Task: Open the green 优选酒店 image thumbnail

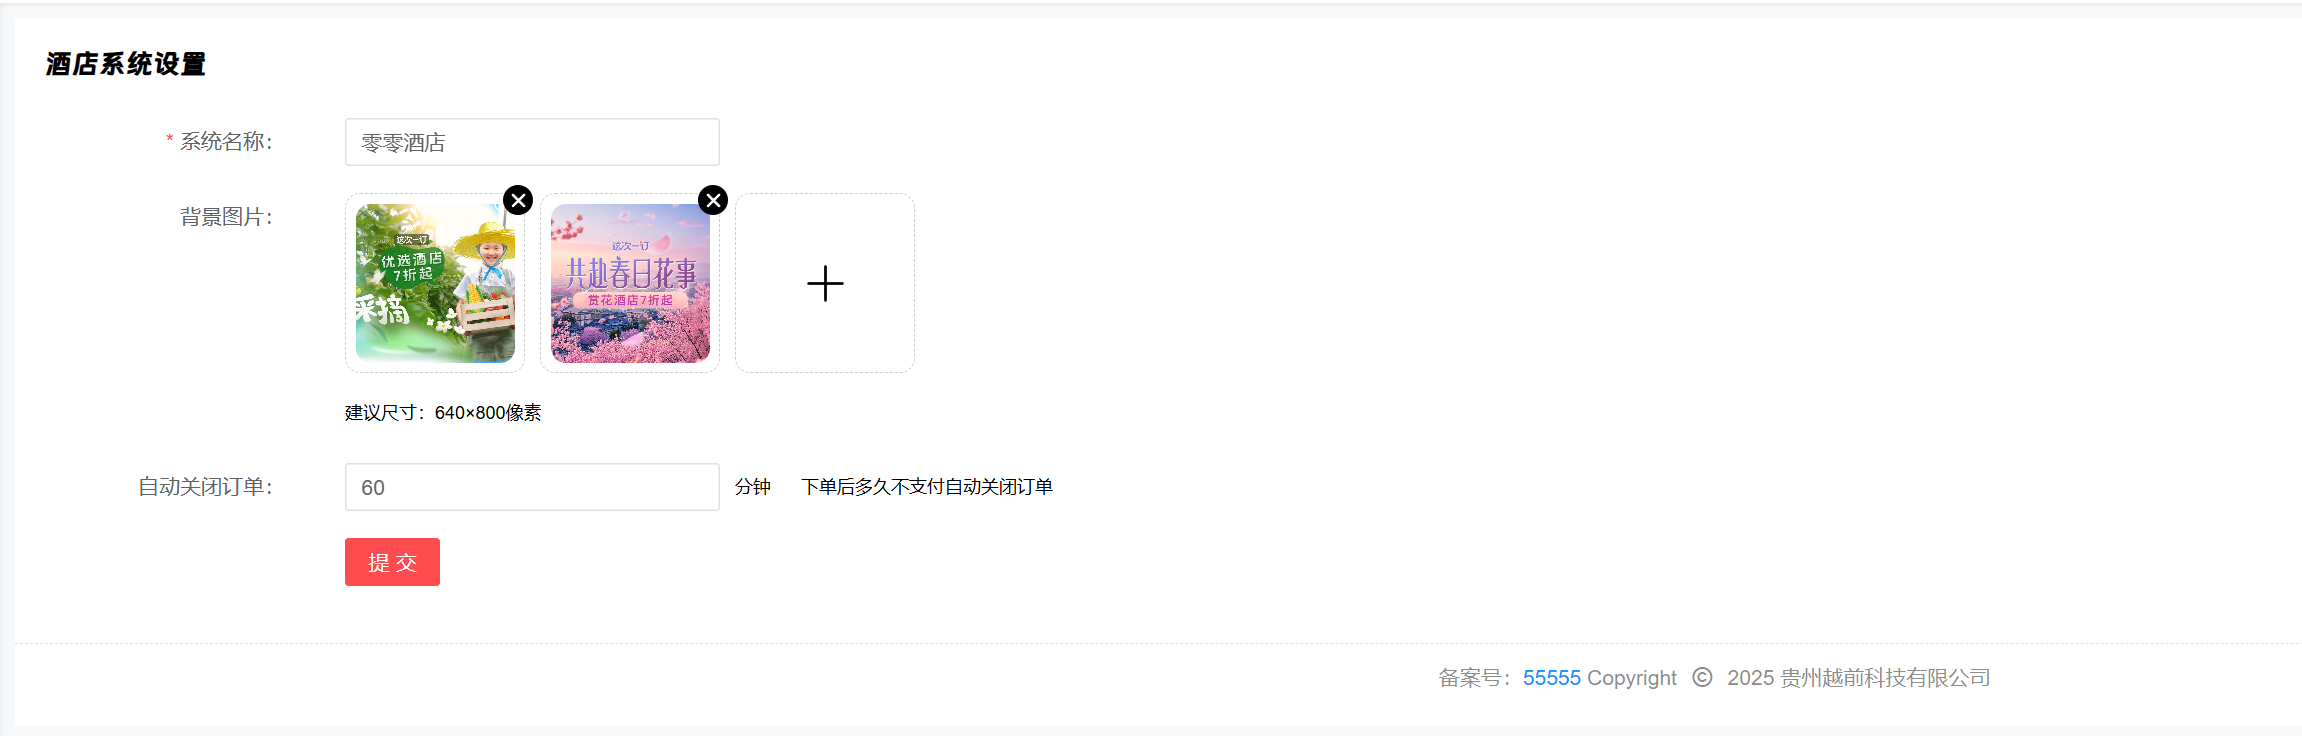Action: [435, 283]
